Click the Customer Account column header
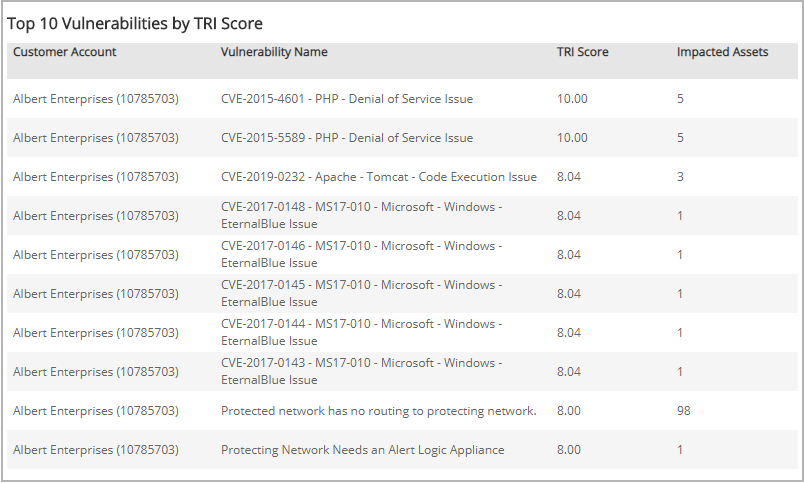804x483 pixels. coord(65,52)
